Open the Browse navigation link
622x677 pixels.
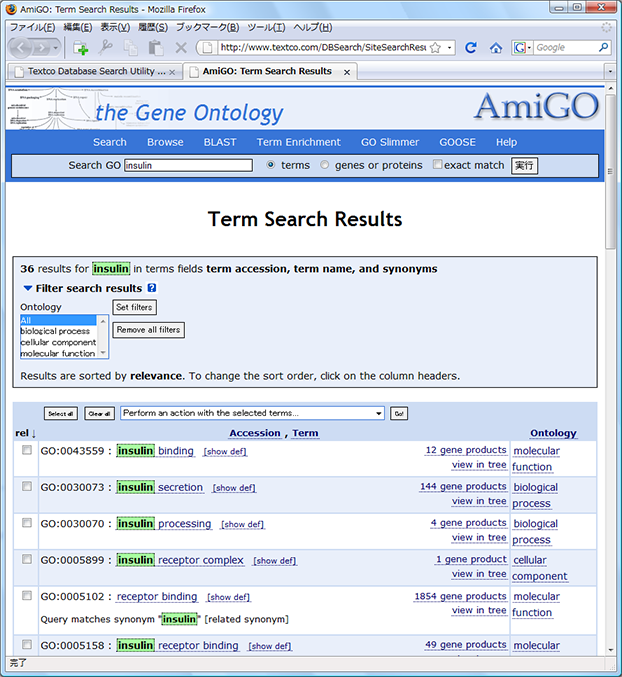165,142
